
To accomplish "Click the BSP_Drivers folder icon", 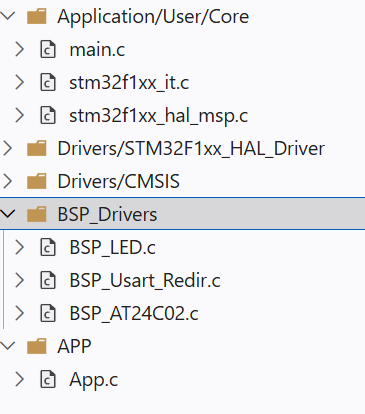I will [37, 214].
